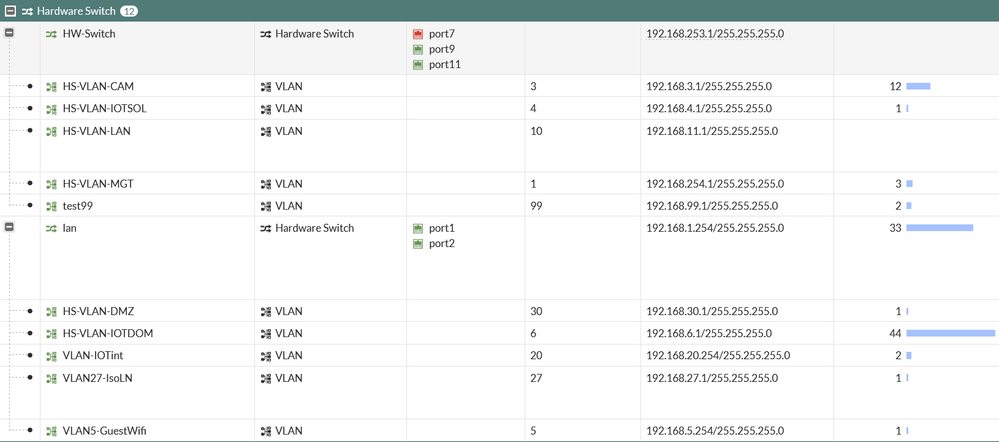Collapse the lan hardware switch tree
Screen dimensions: 999x442
[x=9, y=228]
